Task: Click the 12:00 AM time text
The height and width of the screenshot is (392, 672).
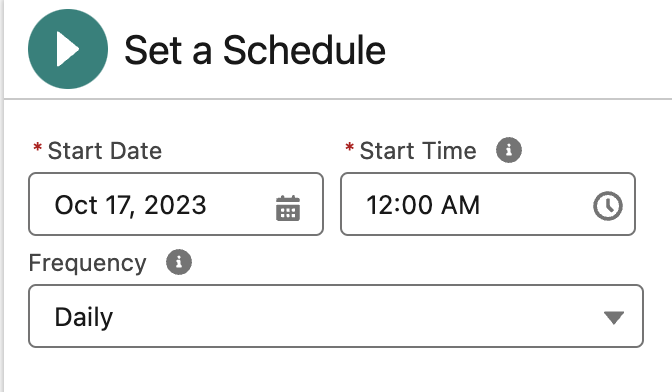Action: pos(423,205)
